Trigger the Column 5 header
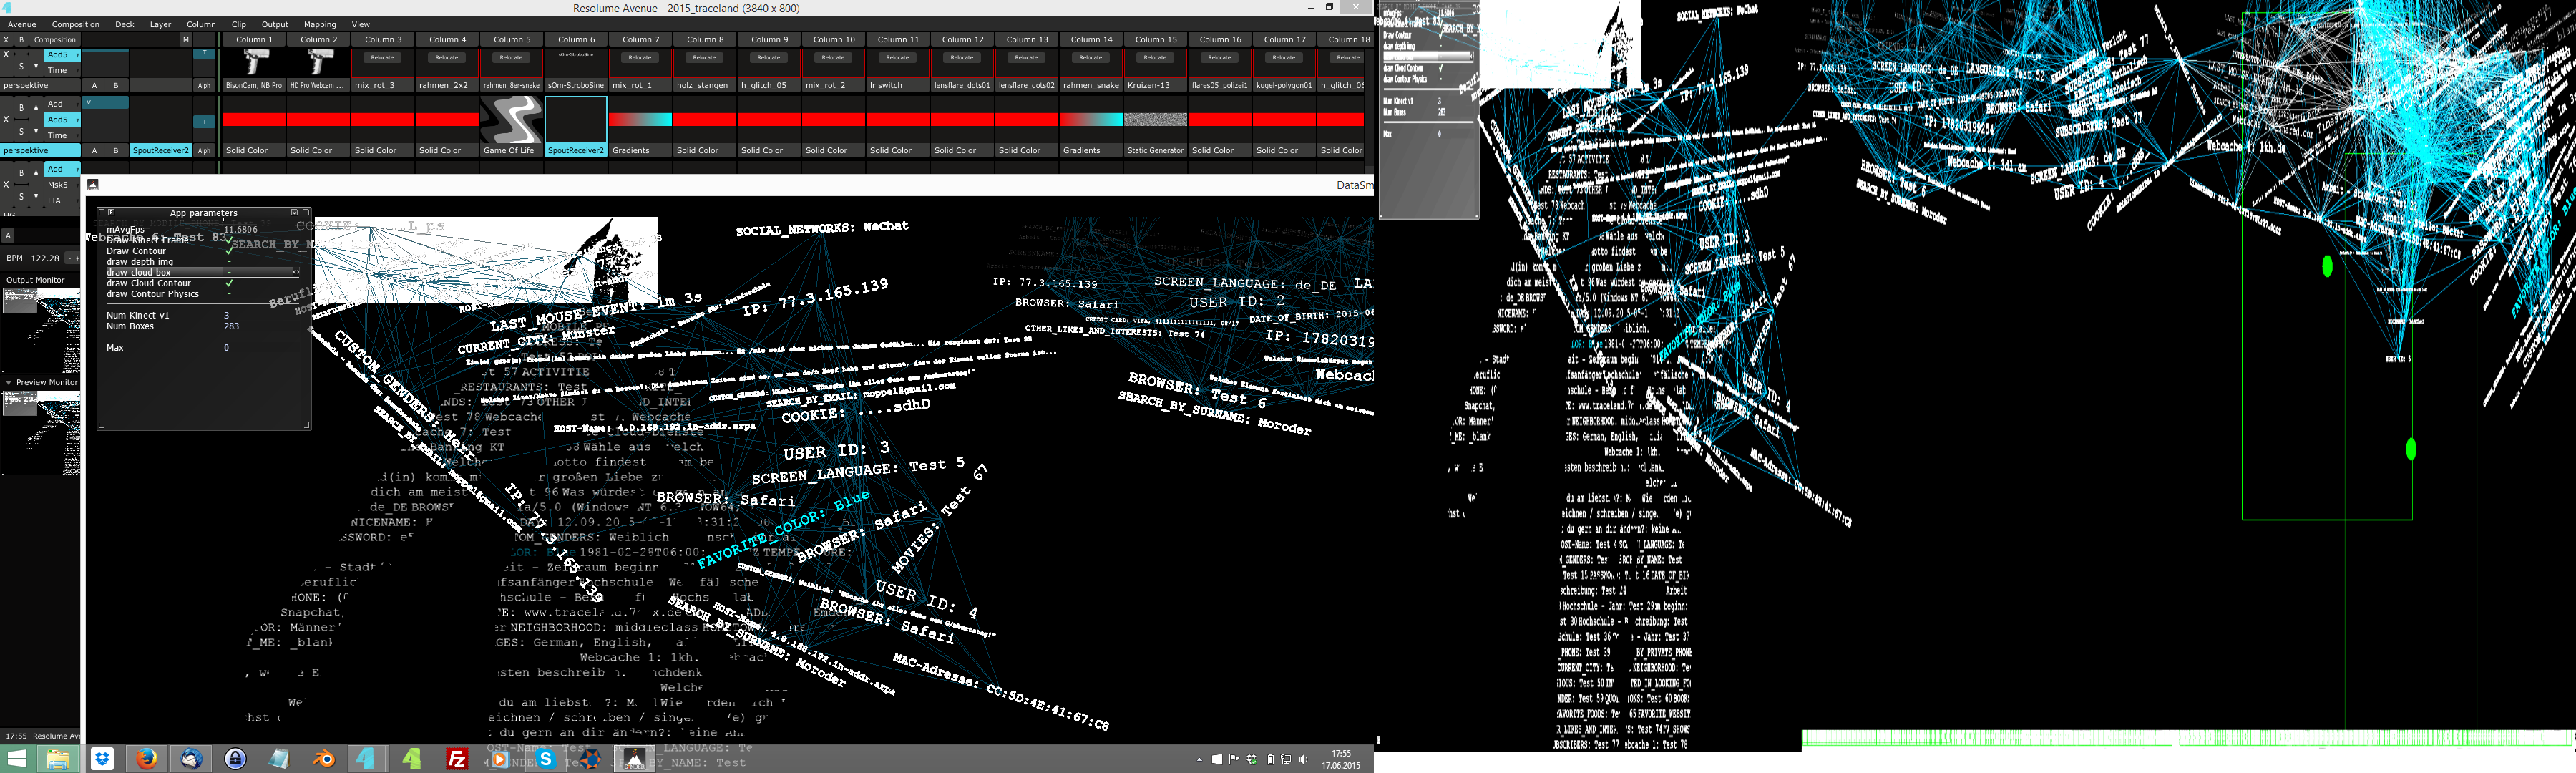Screen dimensions: 2576x773 (x=512, y=39)
